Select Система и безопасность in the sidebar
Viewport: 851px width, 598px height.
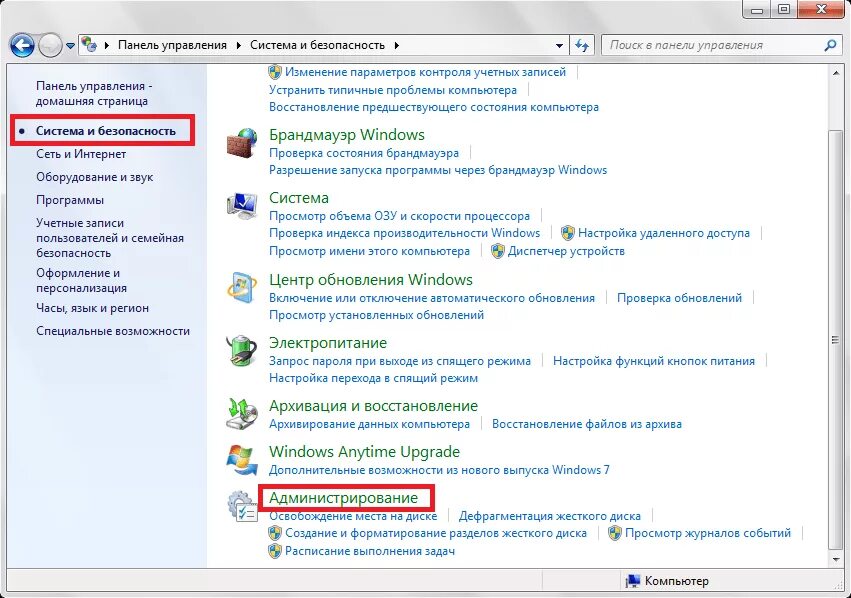[x=106, y=131]
